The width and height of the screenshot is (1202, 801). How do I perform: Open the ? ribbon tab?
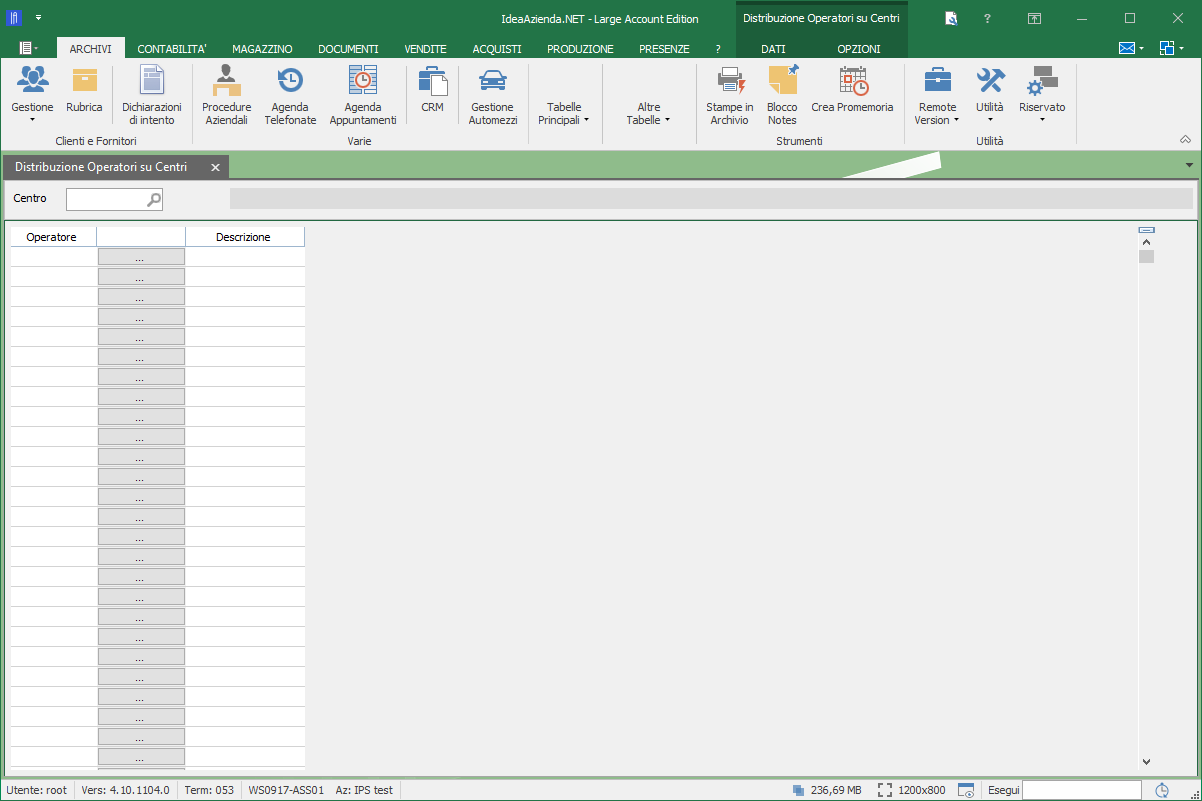point(718,48)
